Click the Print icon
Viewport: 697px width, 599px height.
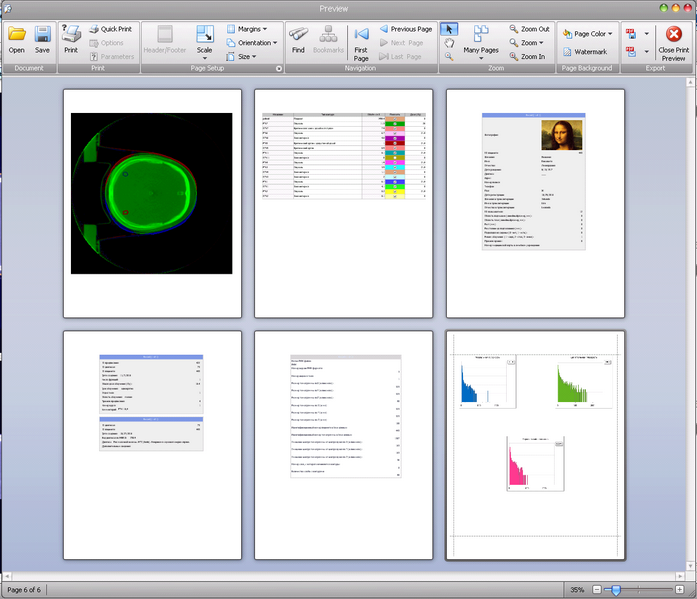[x=71, y=39]
